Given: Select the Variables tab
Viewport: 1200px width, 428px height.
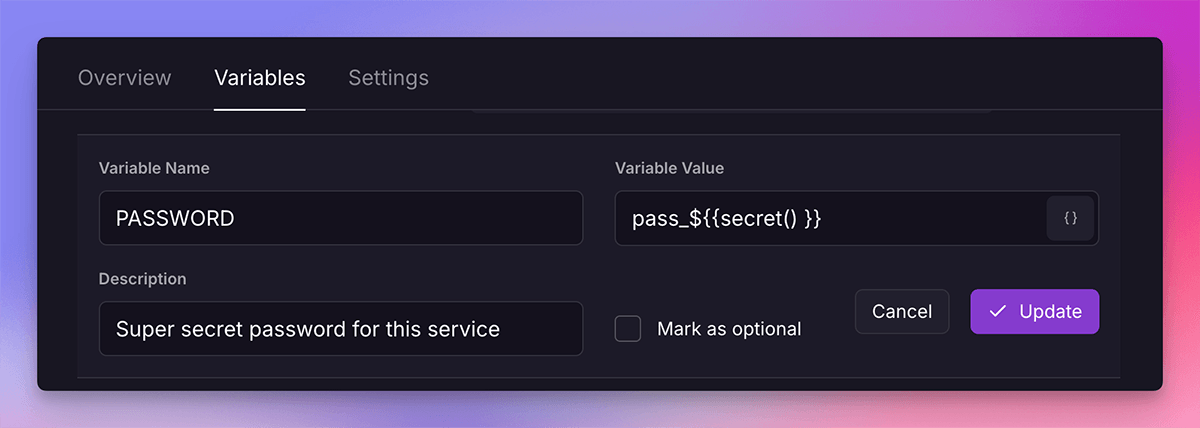Looking at the screenshot, I should 260,78.
